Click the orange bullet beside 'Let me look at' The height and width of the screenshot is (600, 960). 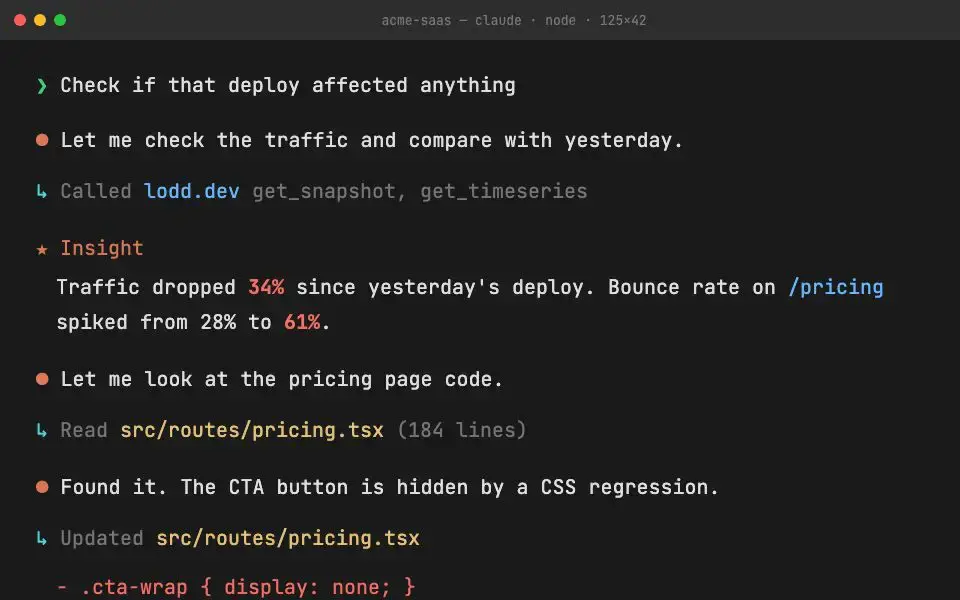pyautogui.click(x=42, y=379)
